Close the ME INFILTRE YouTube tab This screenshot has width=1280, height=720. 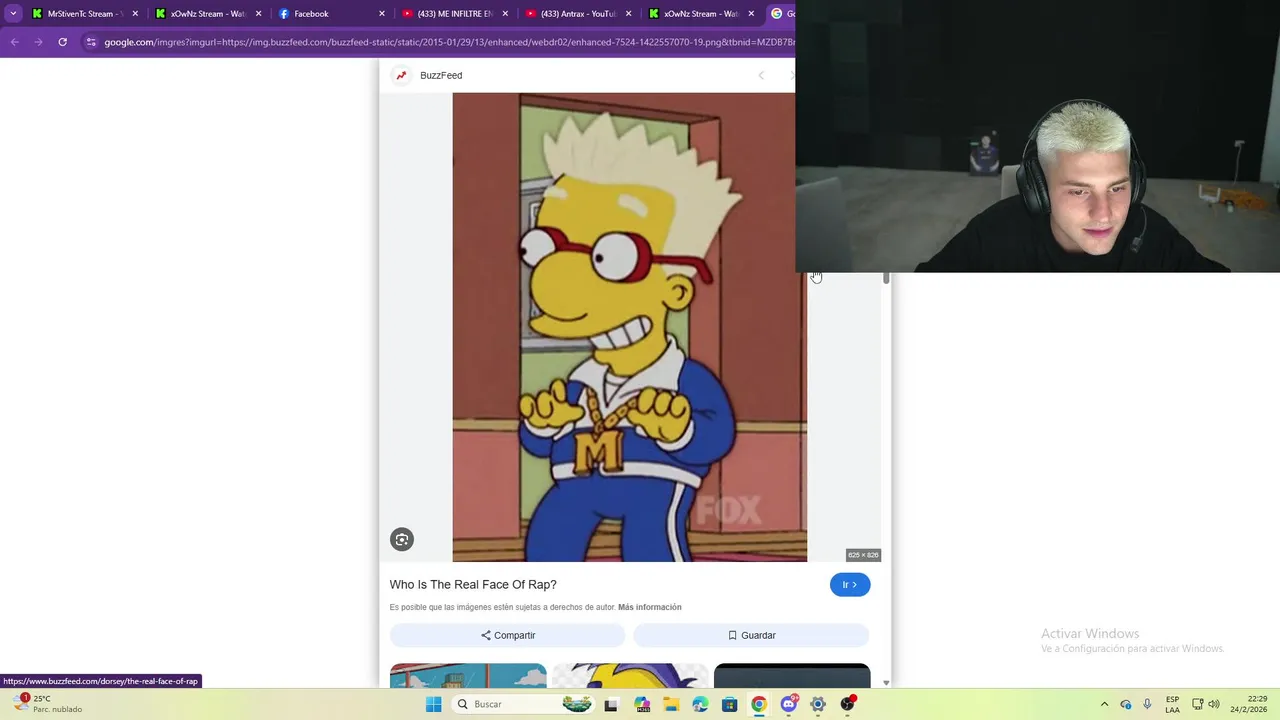pos(505,14)
